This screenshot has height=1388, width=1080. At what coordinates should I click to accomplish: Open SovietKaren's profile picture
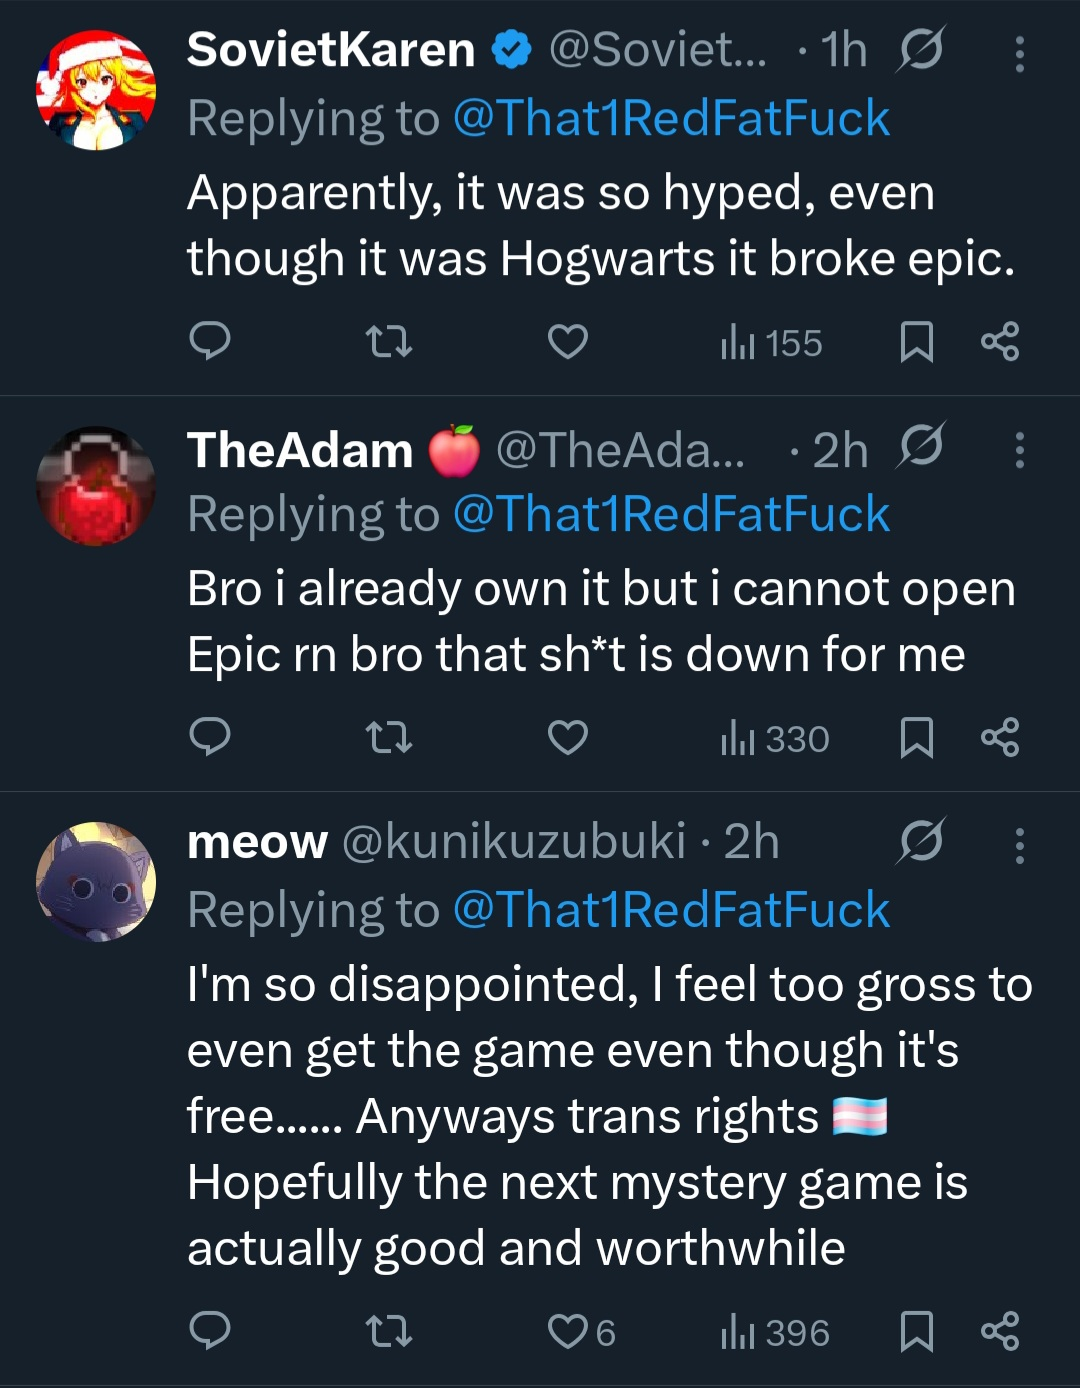click(x=96, y=90)
